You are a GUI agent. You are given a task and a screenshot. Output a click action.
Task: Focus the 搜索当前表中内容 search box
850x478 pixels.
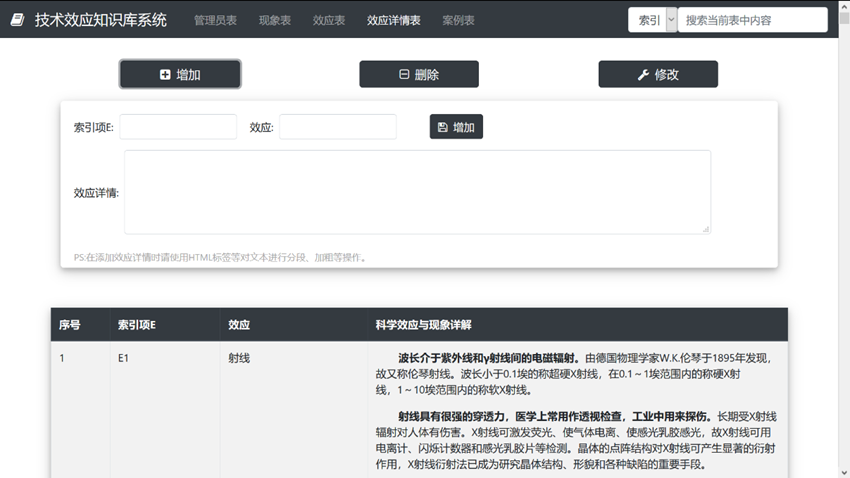752,20
